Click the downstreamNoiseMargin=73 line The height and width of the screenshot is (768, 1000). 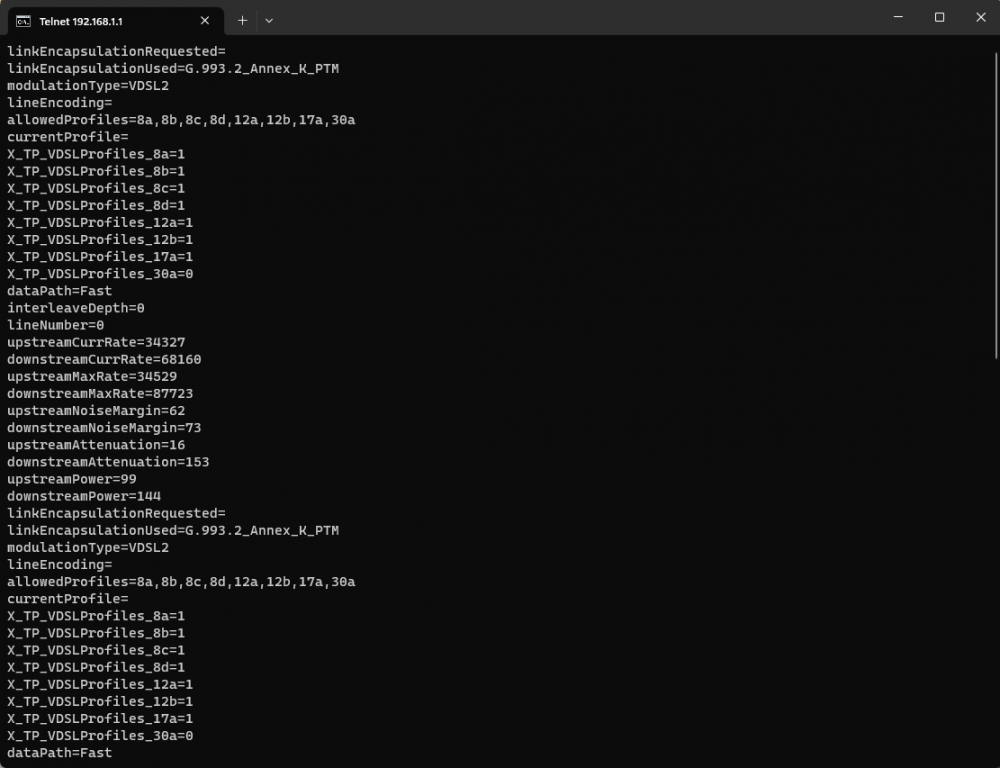104,427
